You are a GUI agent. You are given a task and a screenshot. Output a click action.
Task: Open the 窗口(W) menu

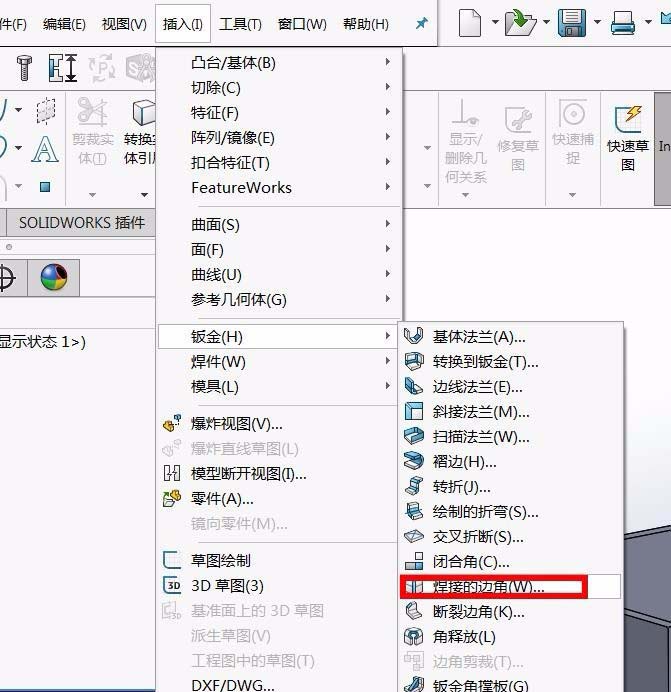pyautogui.click(x=302, y=24)
